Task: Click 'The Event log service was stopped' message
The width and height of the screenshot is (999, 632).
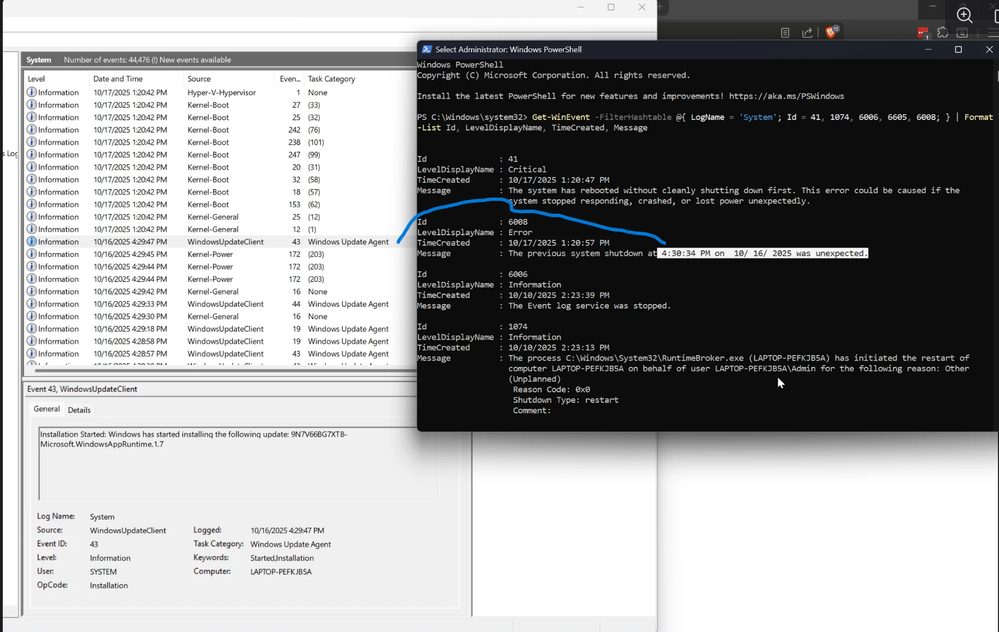Action: pos(589,306)
